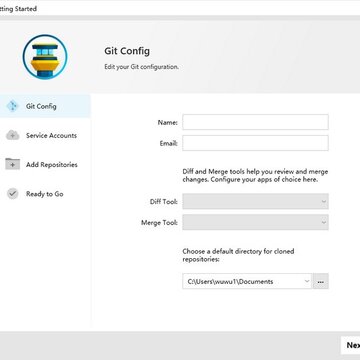Open the Diff Tool dropdown
Image resolution: width=360 pixels, height=360 pixels.
255,201
